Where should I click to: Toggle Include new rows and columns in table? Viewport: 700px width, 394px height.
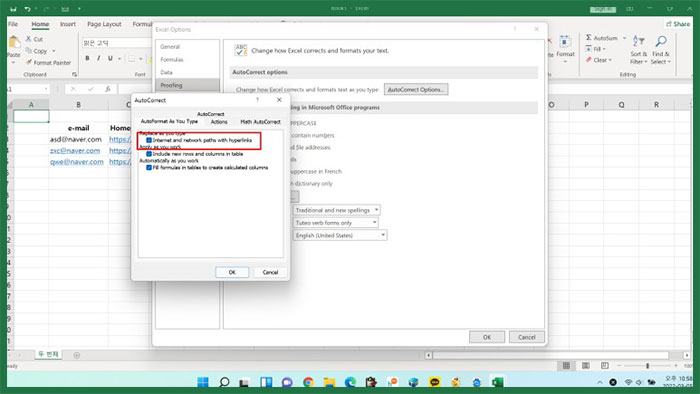(149, 154)
